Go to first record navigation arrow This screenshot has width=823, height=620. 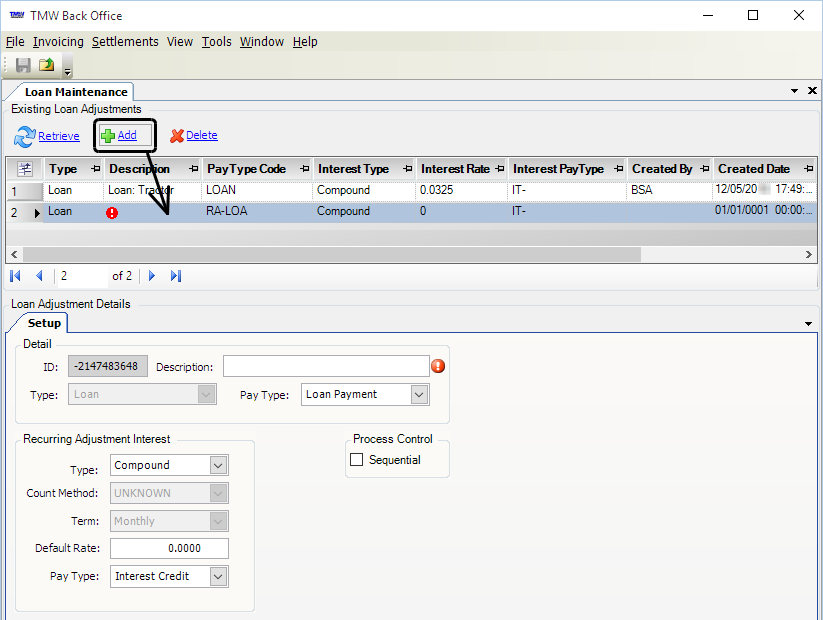16,276
